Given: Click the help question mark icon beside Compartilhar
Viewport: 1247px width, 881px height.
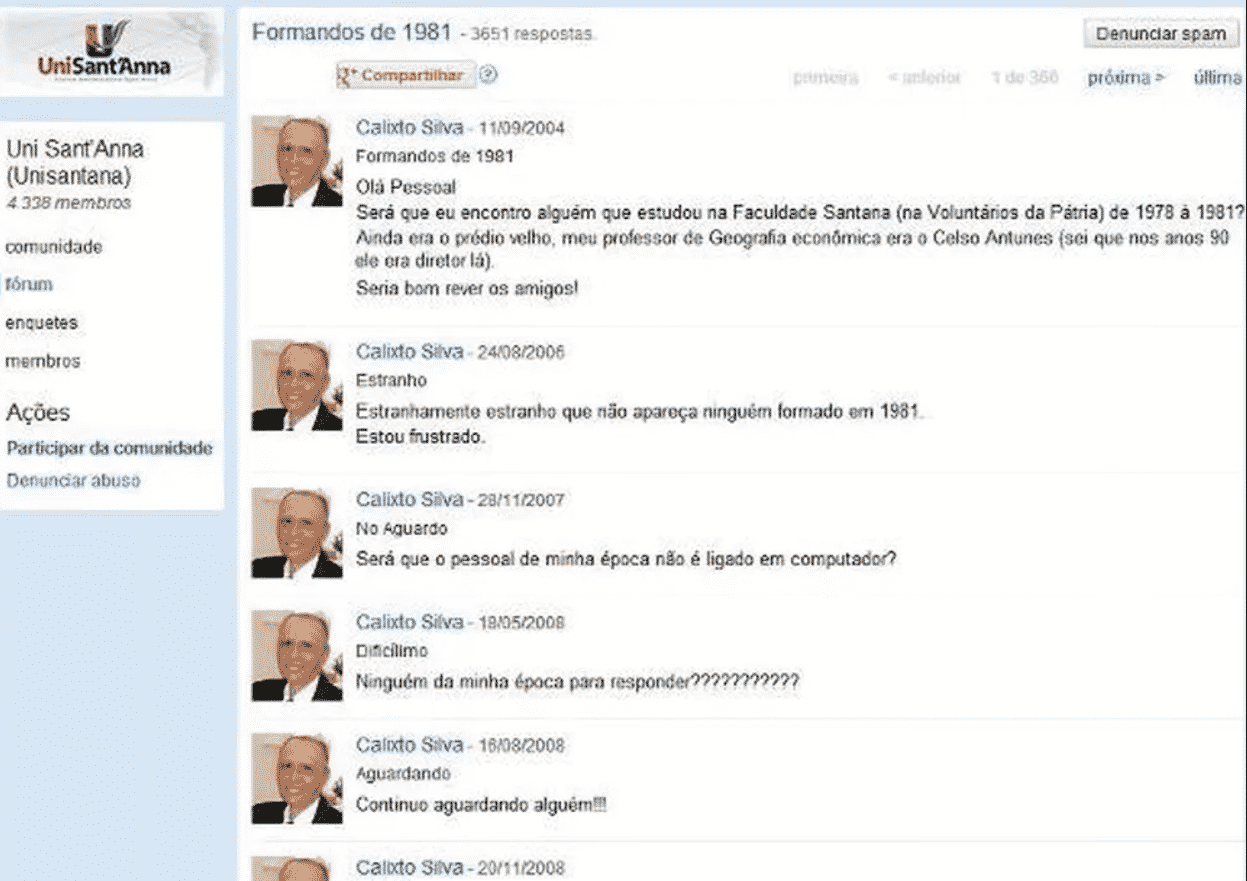Looking at the screenshot, I should pos(488,75).
